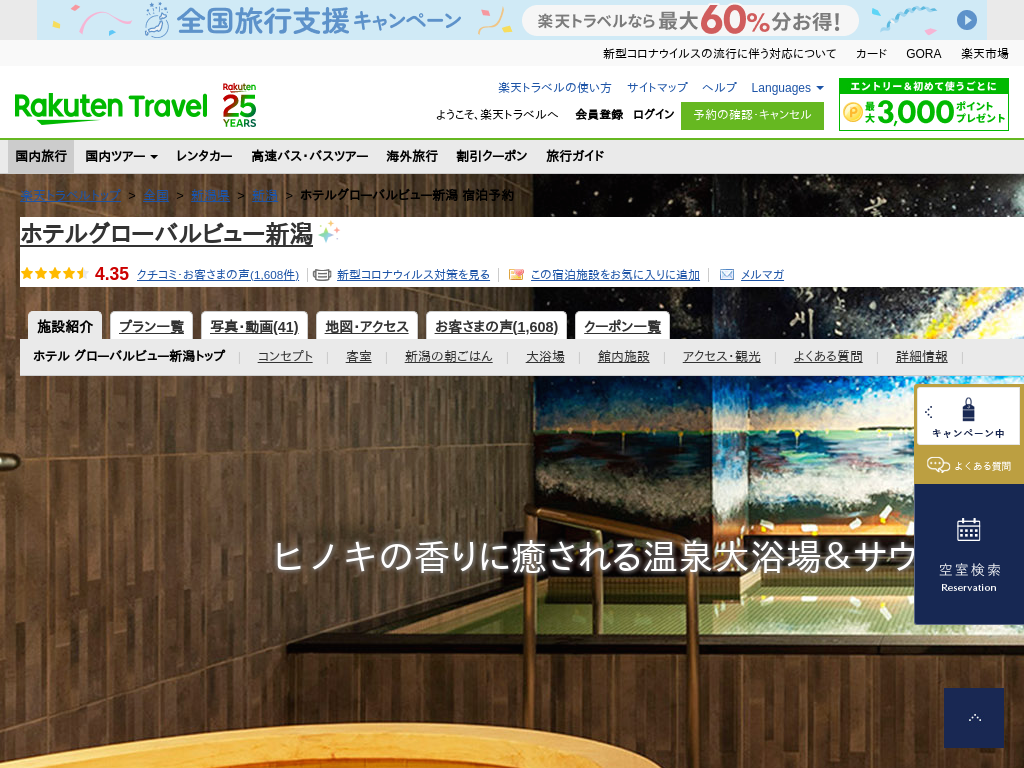Click the メルマガ link
1024x768 pixels.
[762, 275]
